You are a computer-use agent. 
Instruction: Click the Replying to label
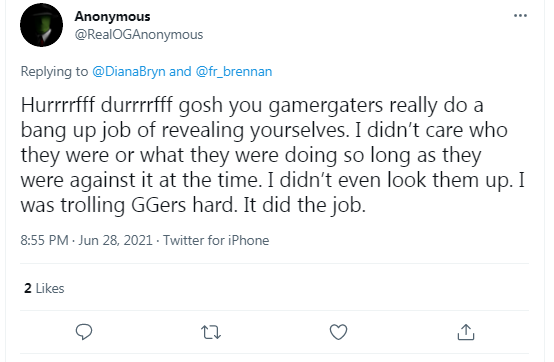coord(54,72)
